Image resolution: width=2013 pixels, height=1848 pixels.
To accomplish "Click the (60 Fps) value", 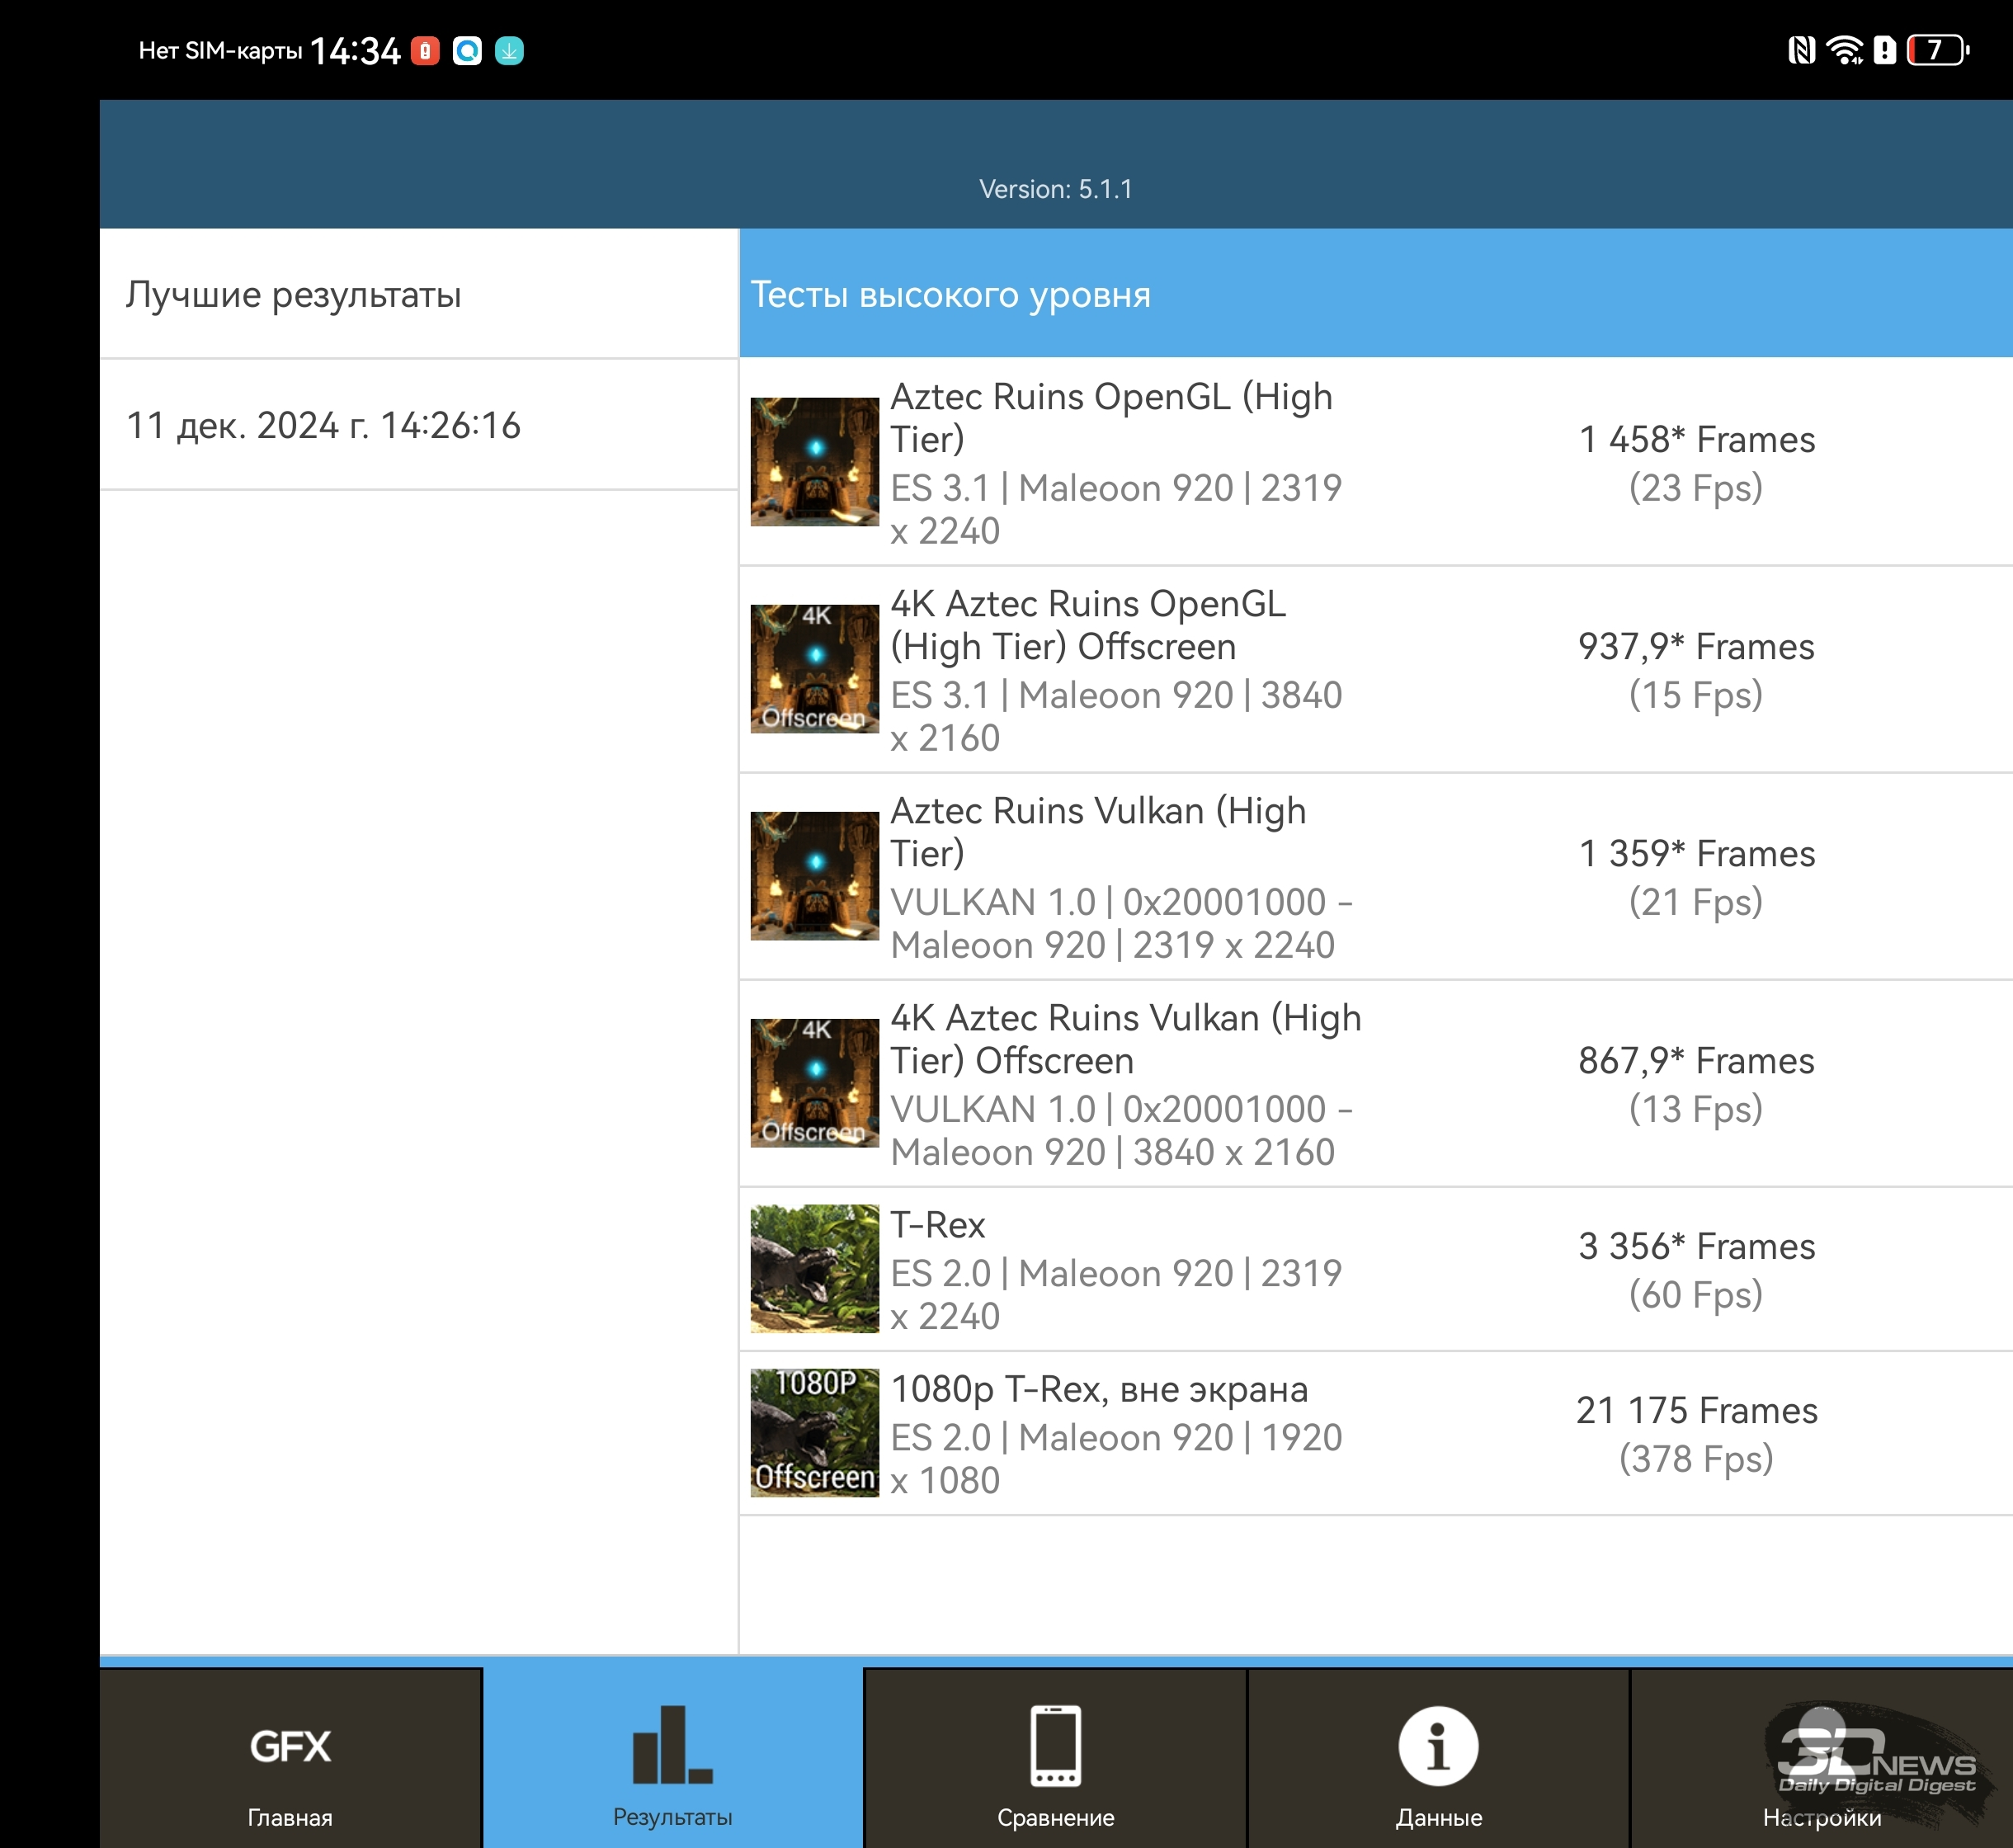I will tap(1696, 1295).
